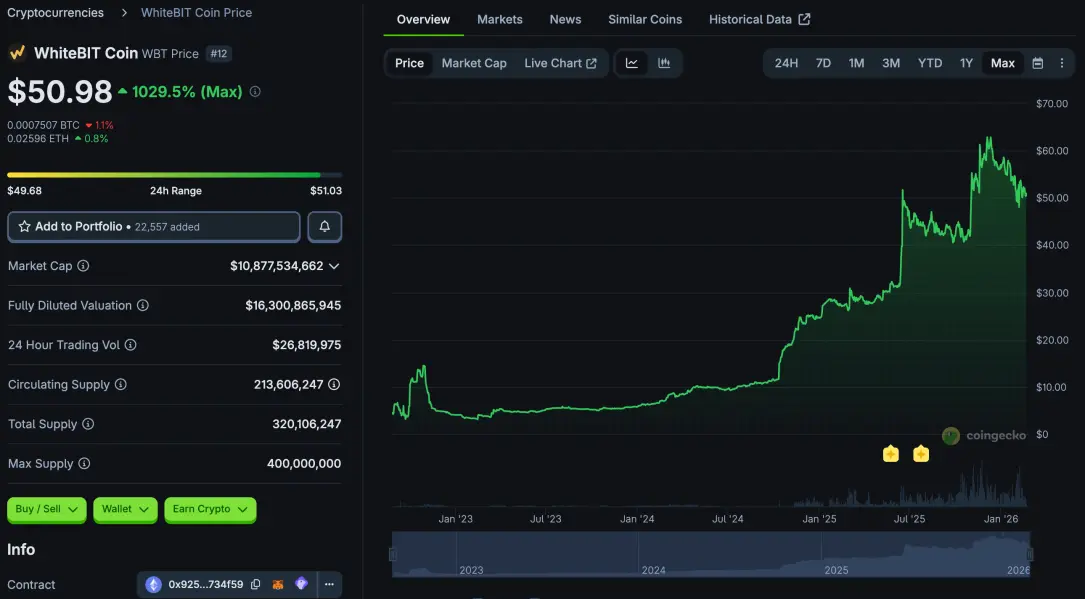Viewport: 1085px width, 599px height.
Task: Open the Buy / Sell dropdown
Action: [x=46, y=509]
